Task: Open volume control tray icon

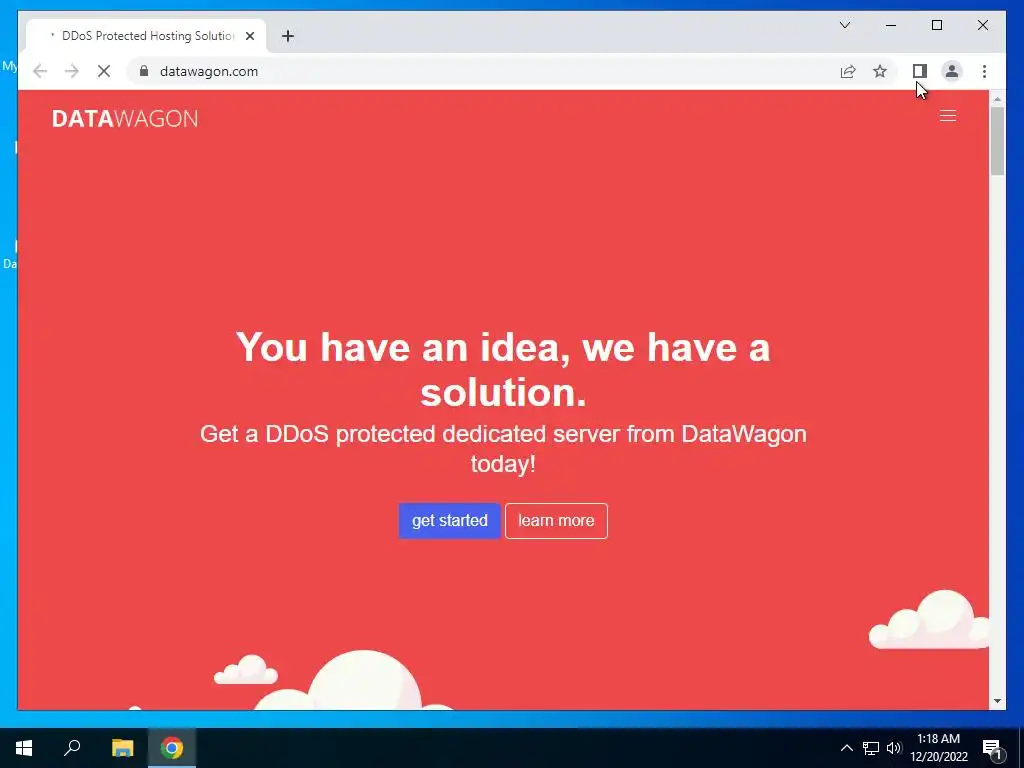Action: pos(893,748)
